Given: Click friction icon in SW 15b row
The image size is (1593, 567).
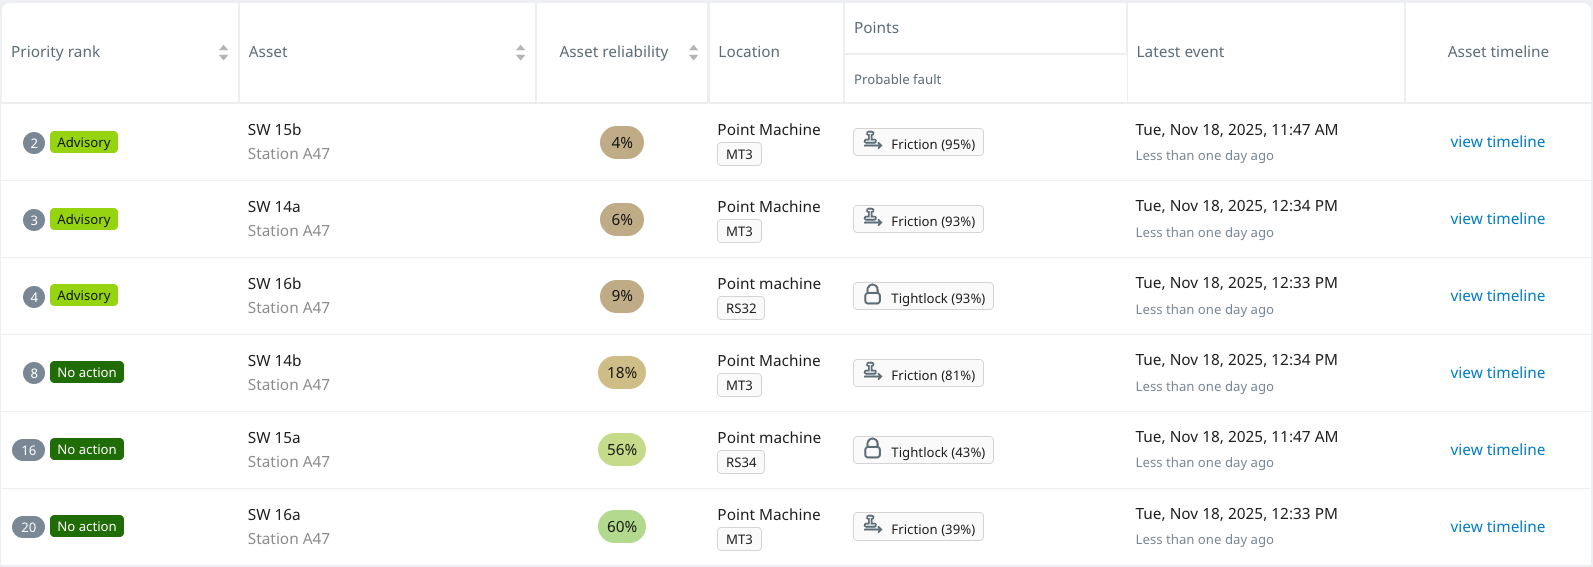Looking at the screenshot, I should coord(873,141).
